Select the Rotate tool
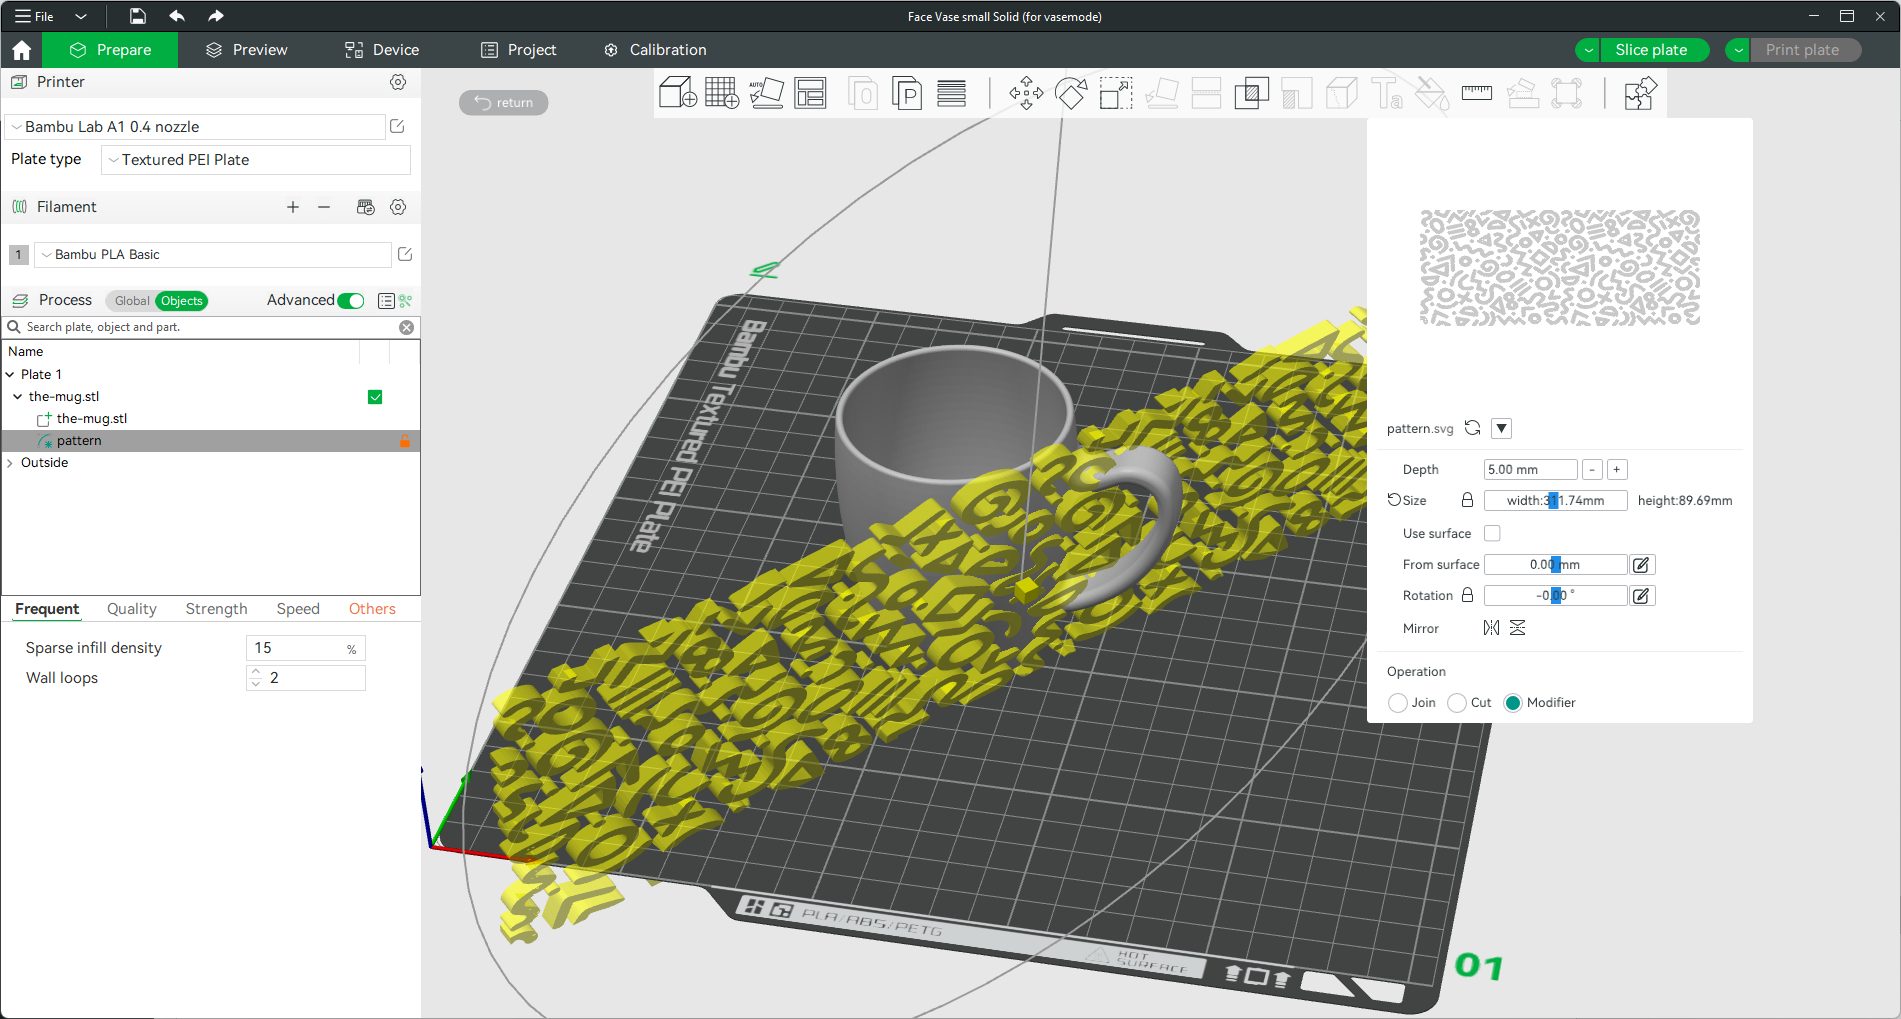The height and width of the screenshot is (1019, 1901). coord(1071,94)
